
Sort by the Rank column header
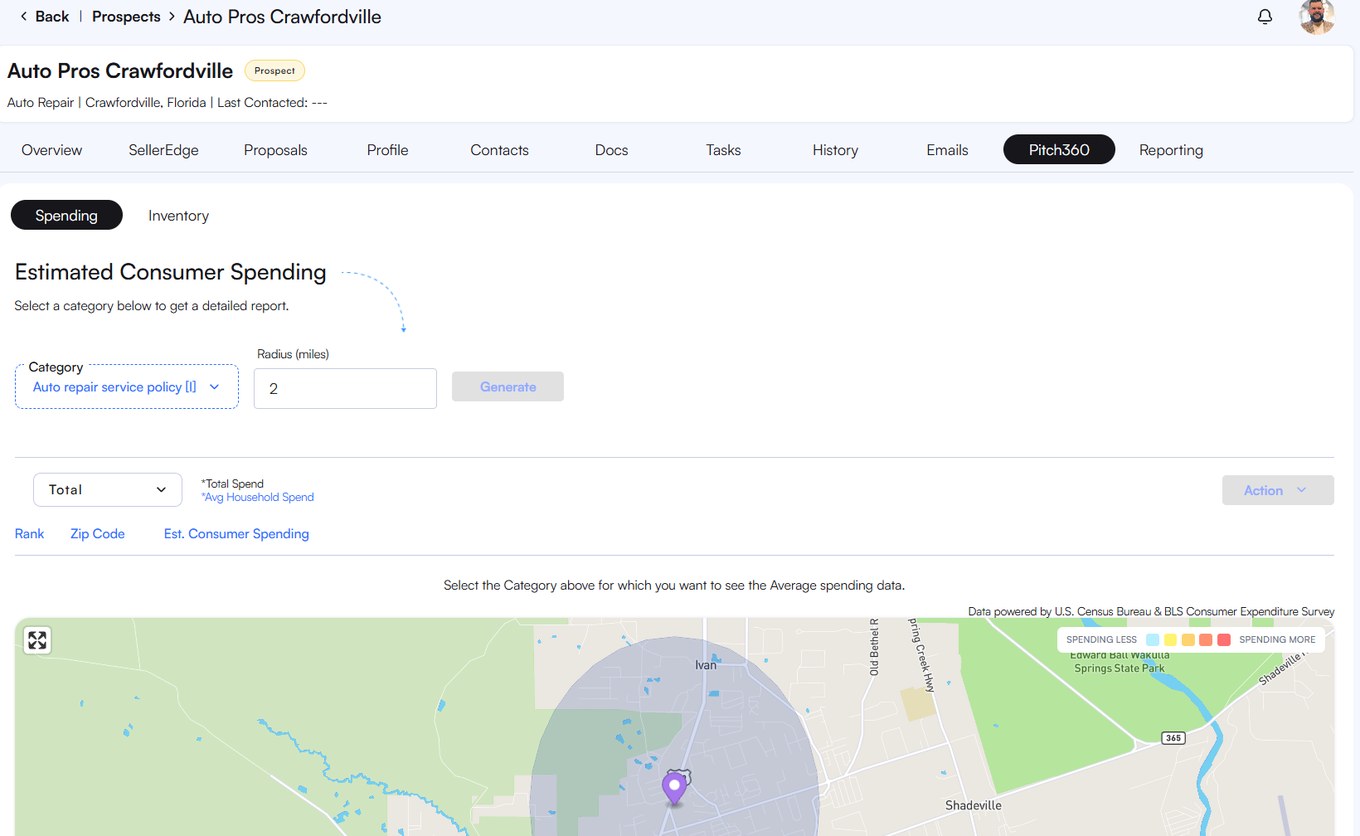pyautogui.click(x=29, y=534)
